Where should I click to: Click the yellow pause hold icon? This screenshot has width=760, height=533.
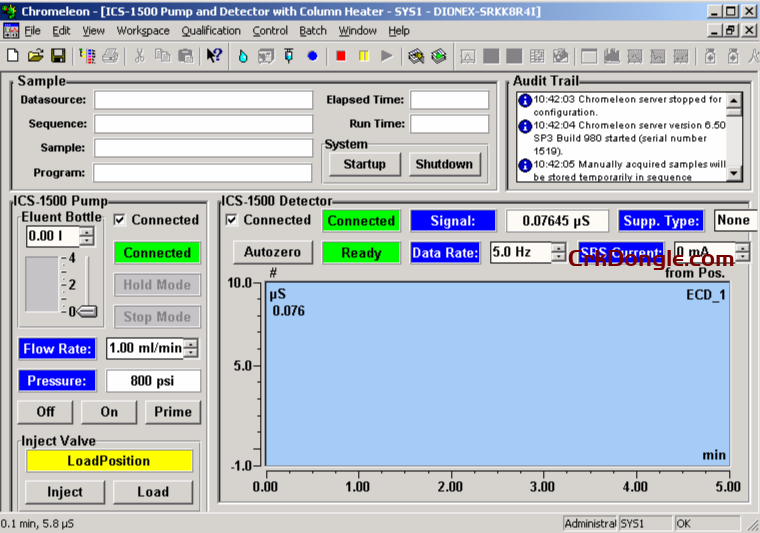pyautogui.click(x=364, y=56)
